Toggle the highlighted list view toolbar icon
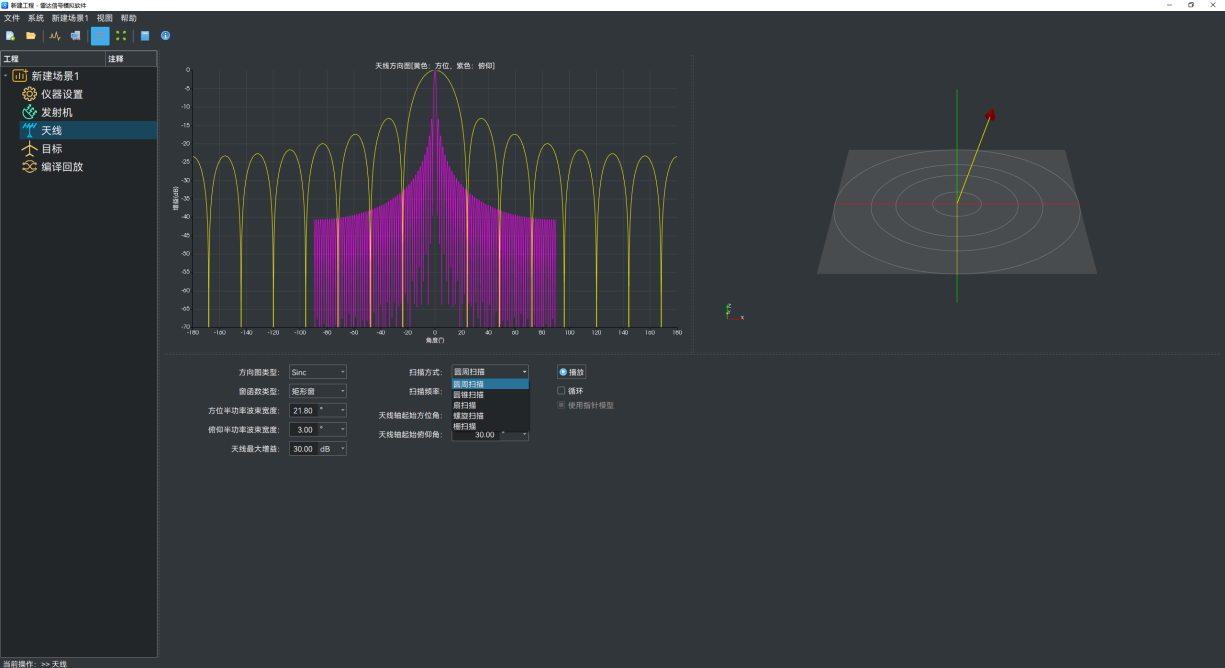This screenshot has width=1225, height=668. click(100, 36)
